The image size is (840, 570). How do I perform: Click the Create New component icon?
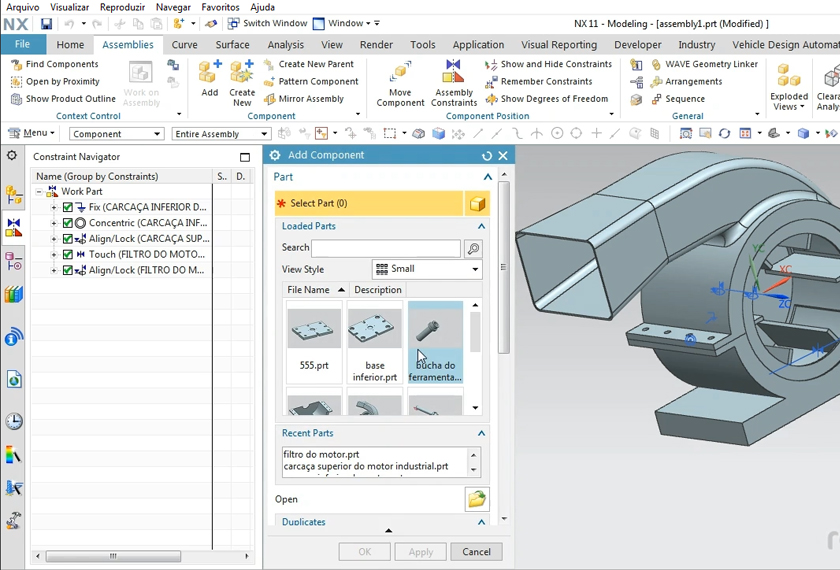click(242, 74)
